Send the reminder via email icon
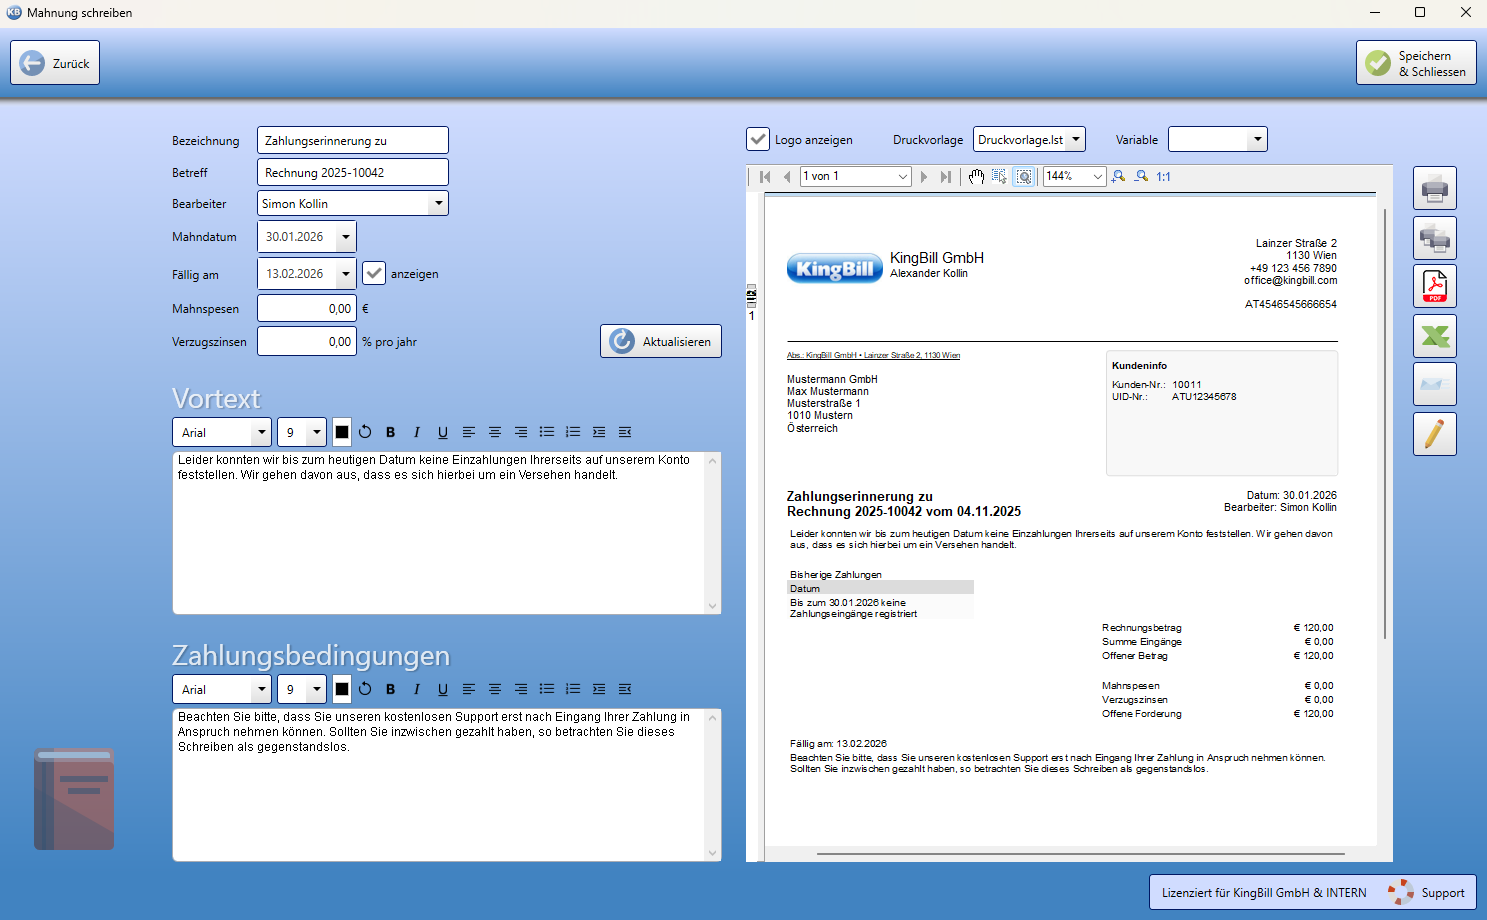 click(1434, 385)
